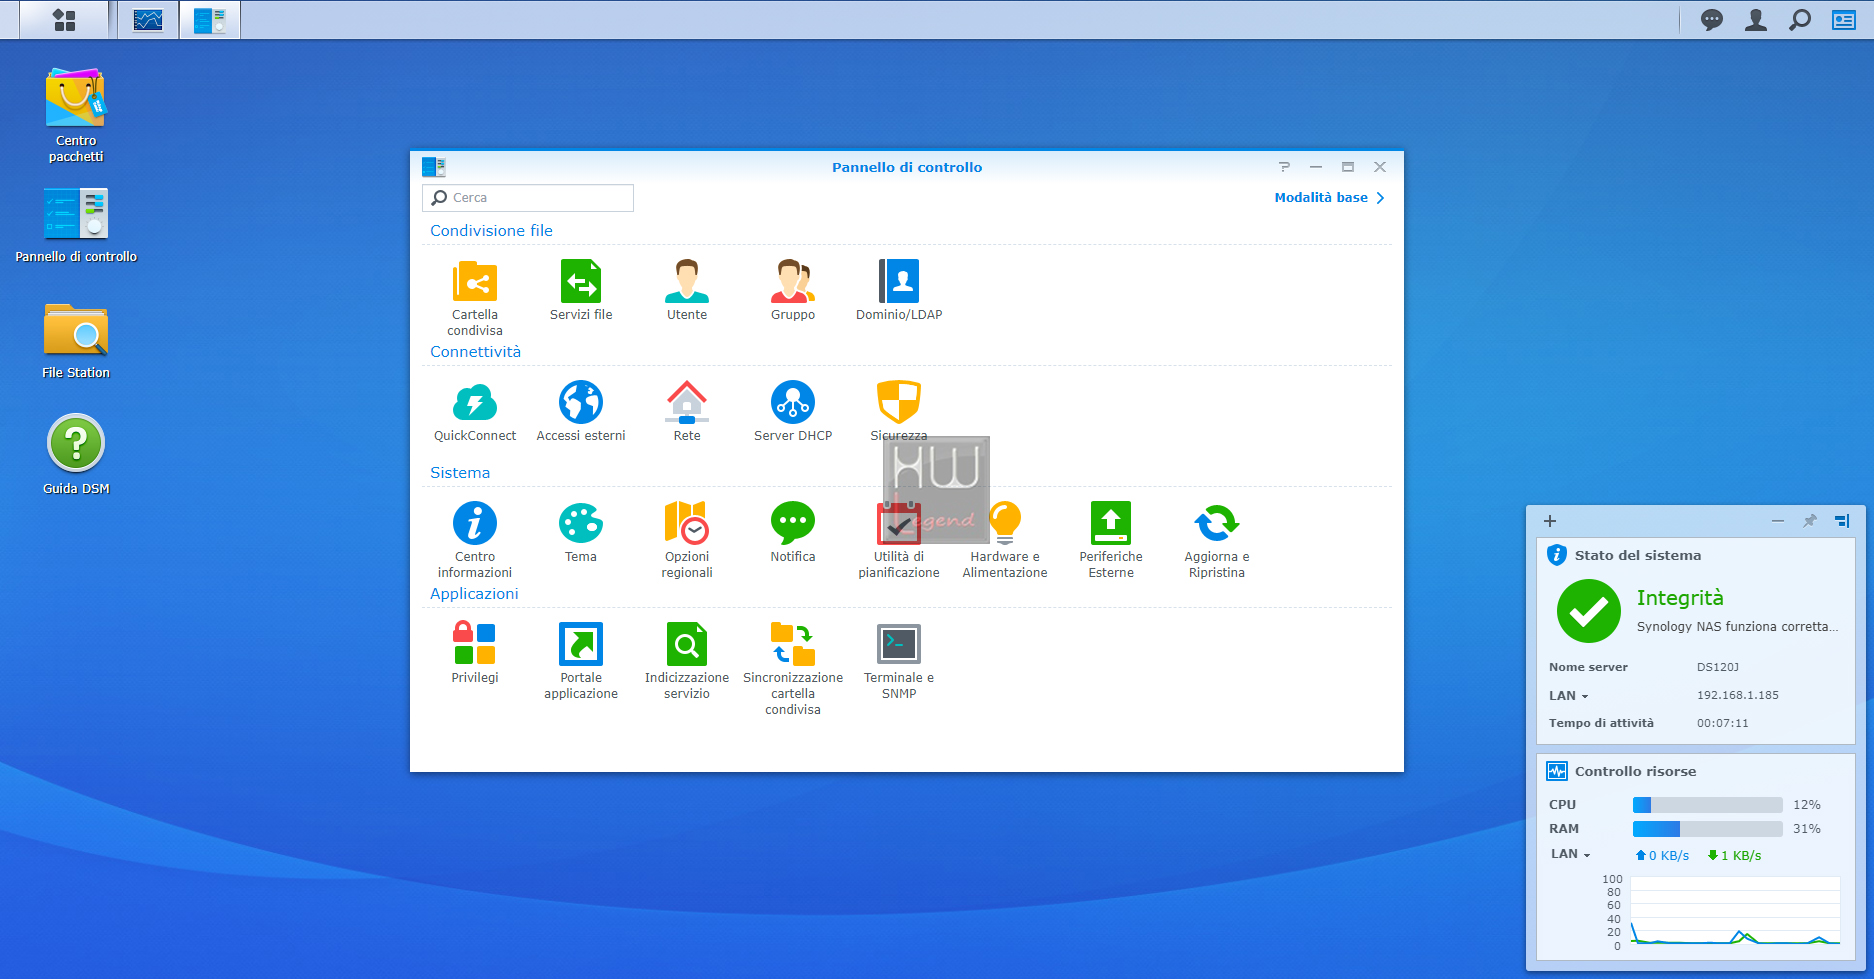Open Guida DSM help icon

(76, 443)
